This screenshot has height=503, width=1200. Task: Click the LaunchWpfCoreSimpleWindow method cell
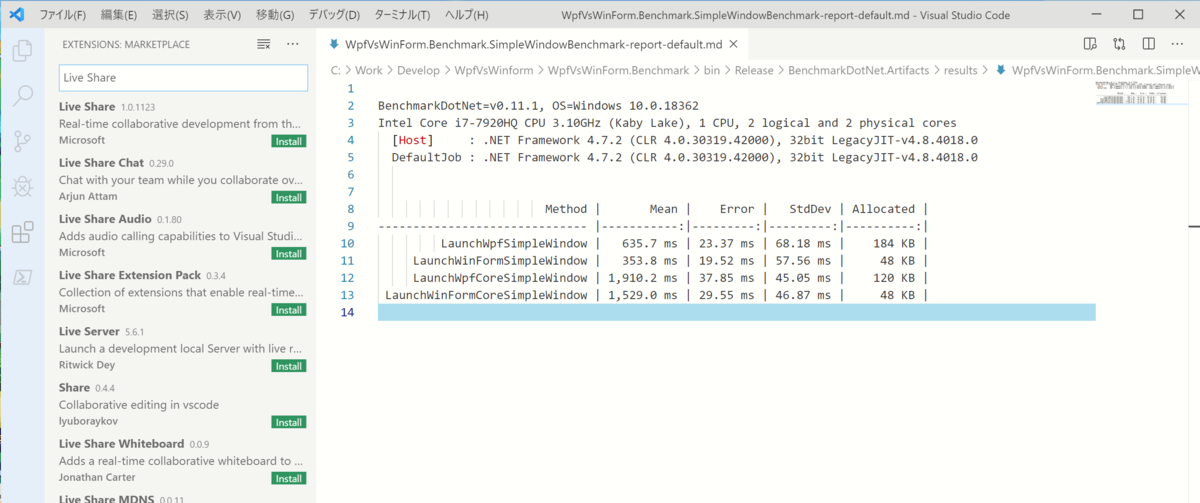pos(500,277)
